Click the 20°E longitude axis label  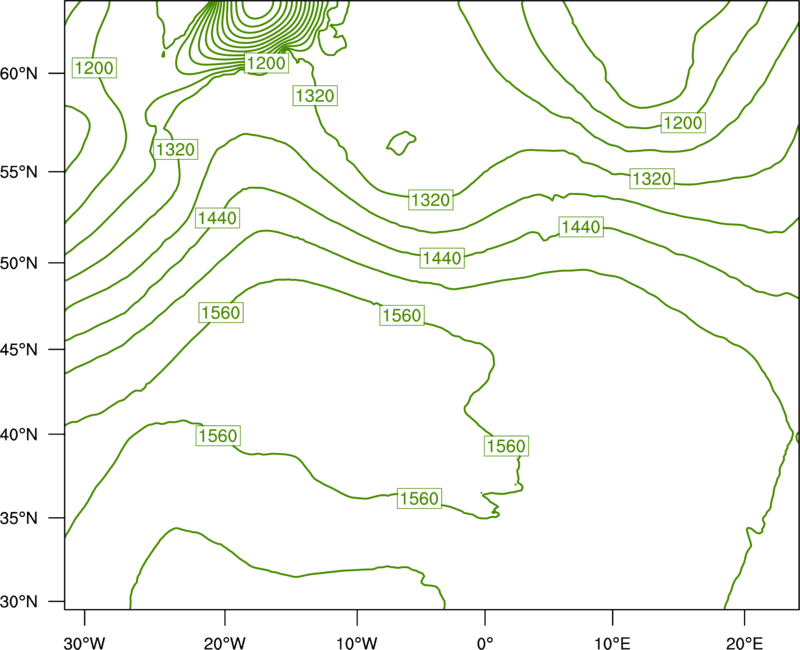(744, 643)
